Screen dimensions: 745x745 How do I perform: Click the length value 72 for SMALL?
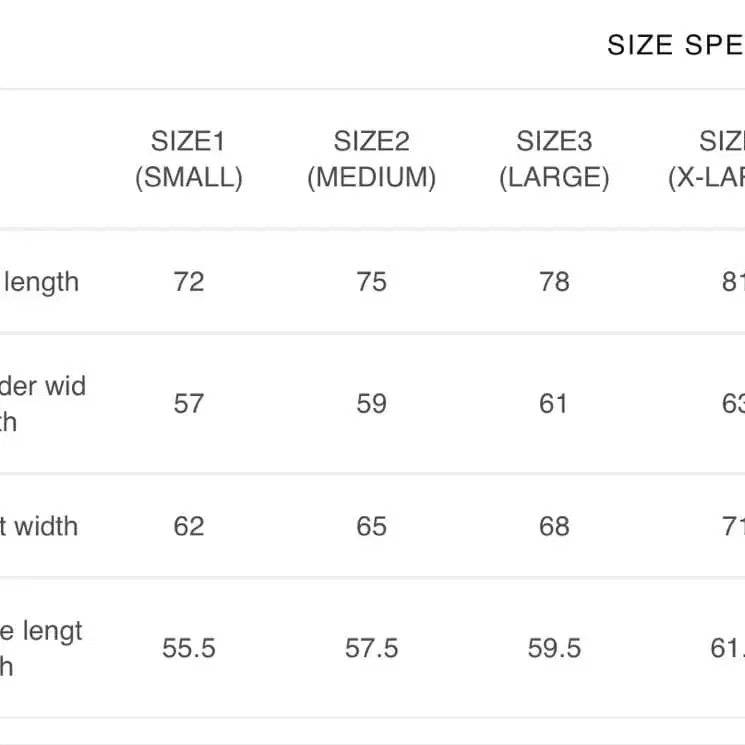pyautogui.click(x=189, y=282)
